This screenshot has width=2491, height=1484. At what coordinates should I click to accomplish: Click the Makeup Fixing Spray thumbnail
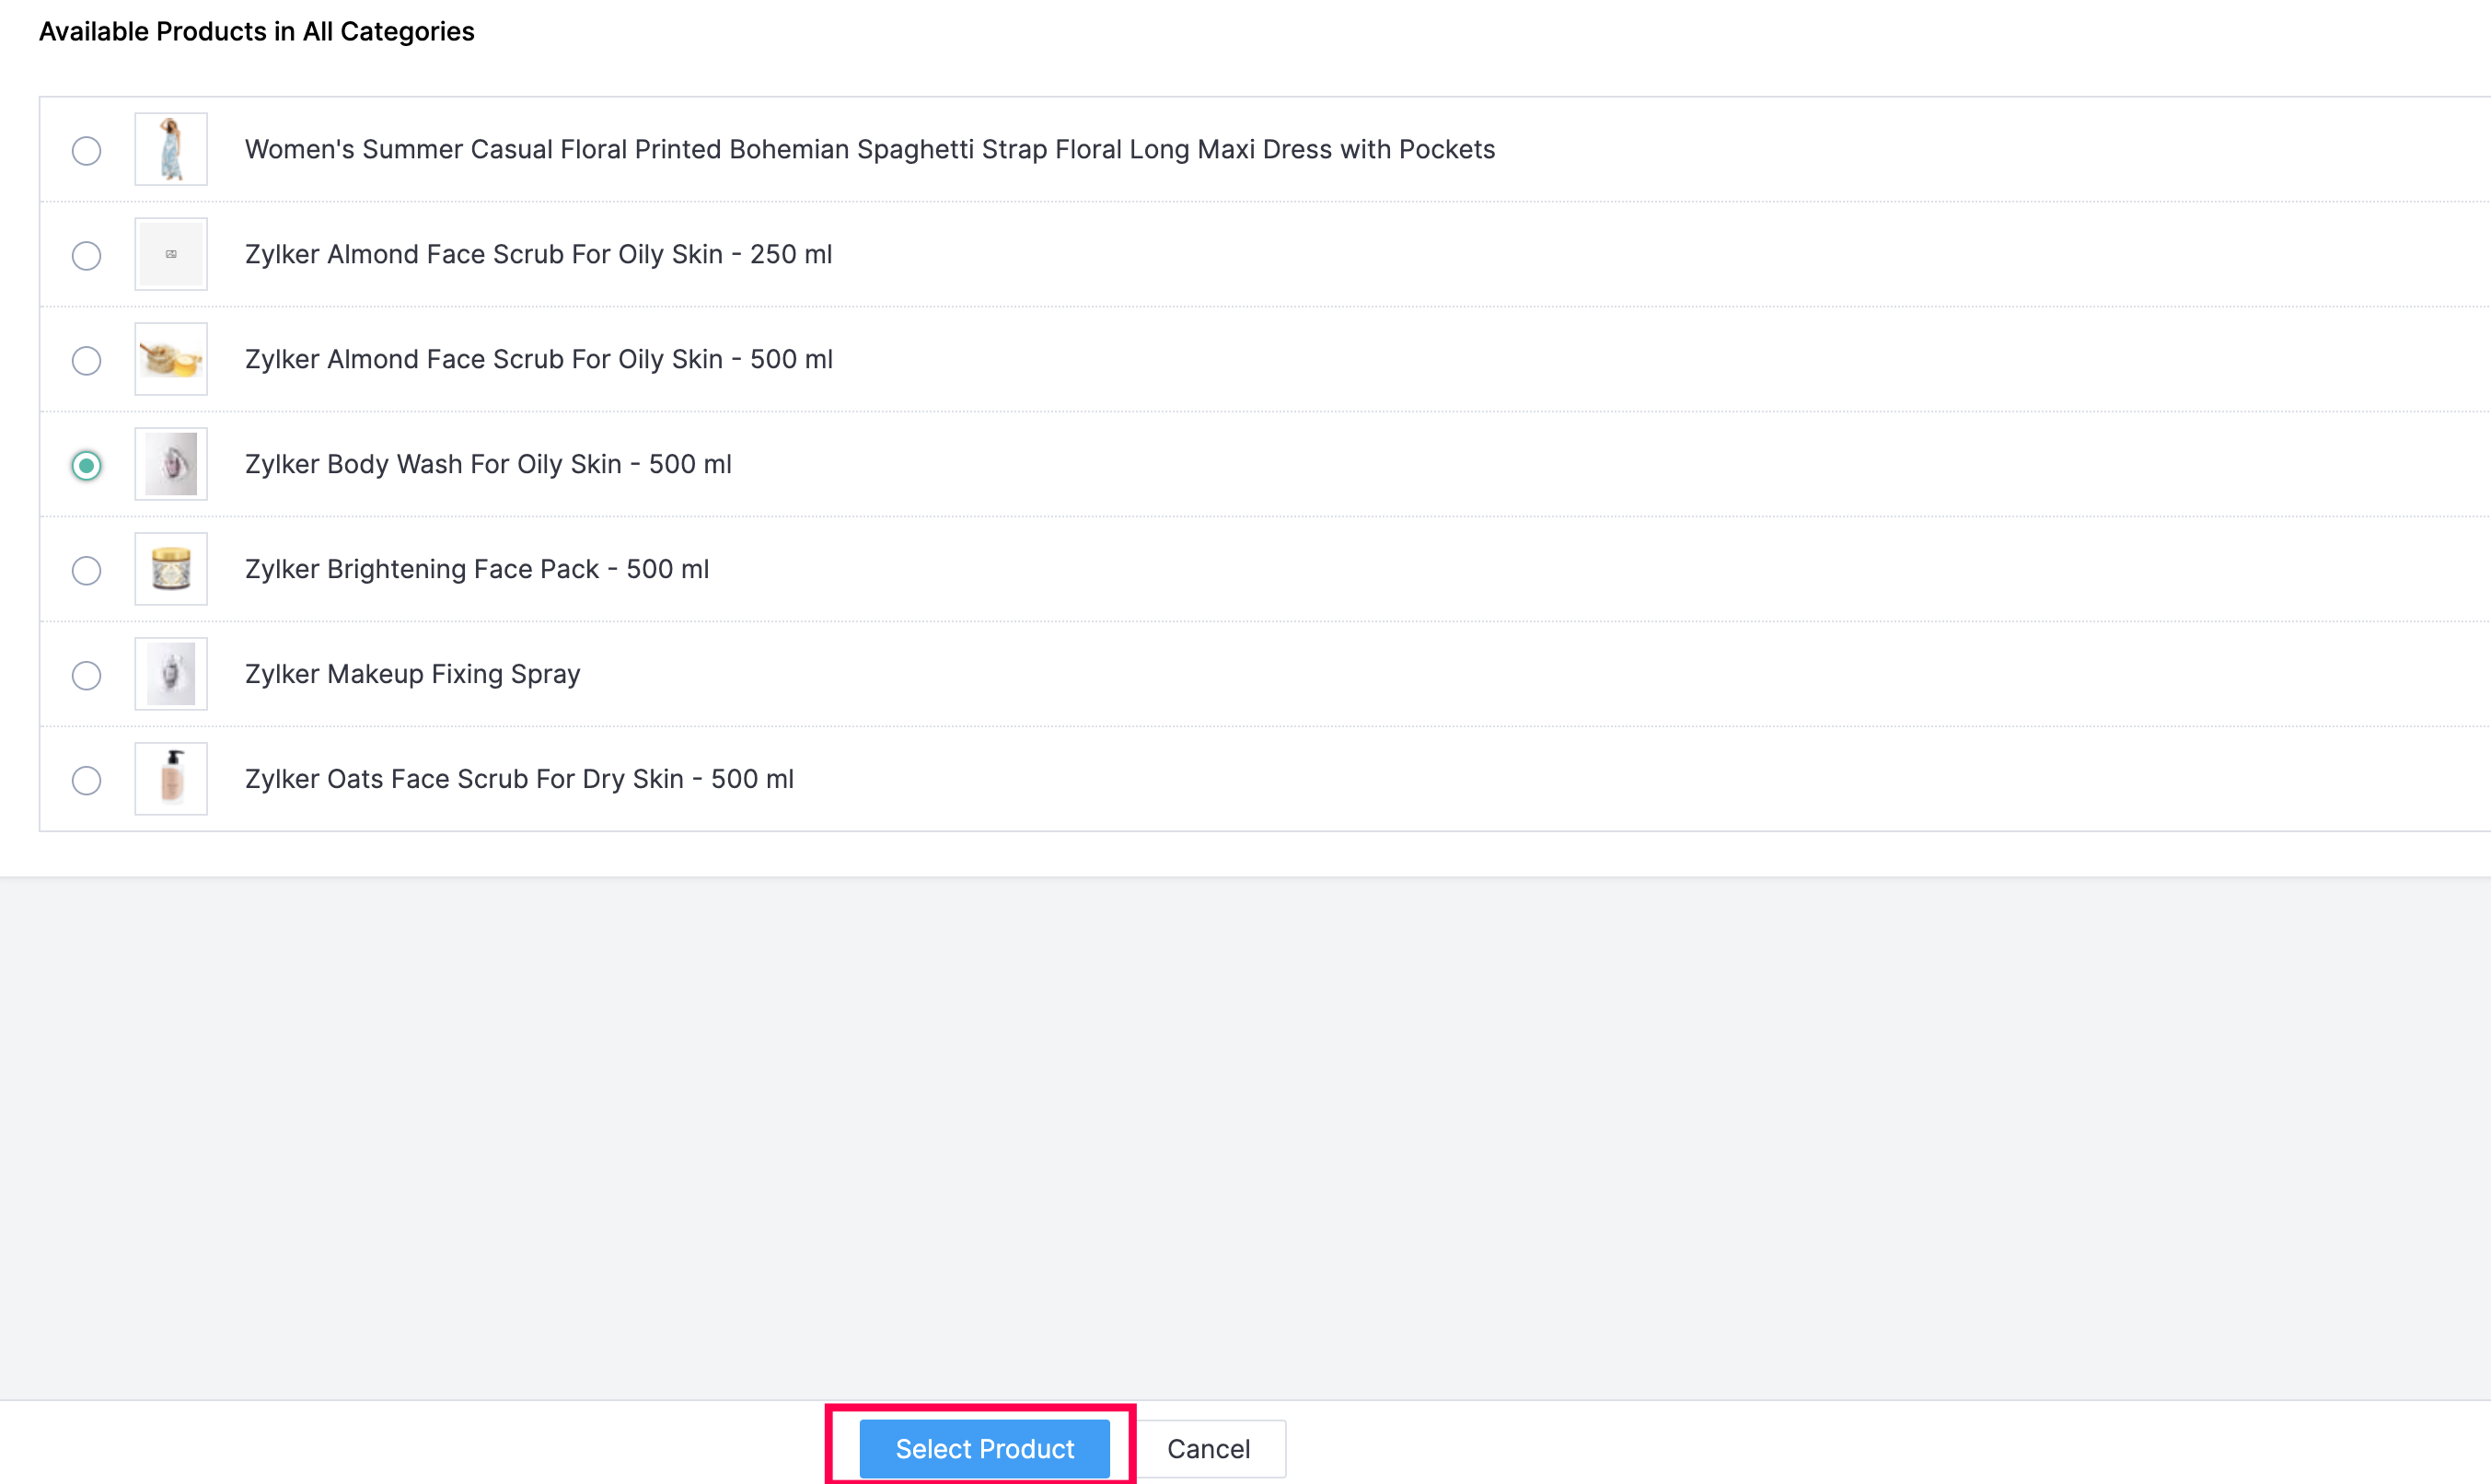pos(171,674)
